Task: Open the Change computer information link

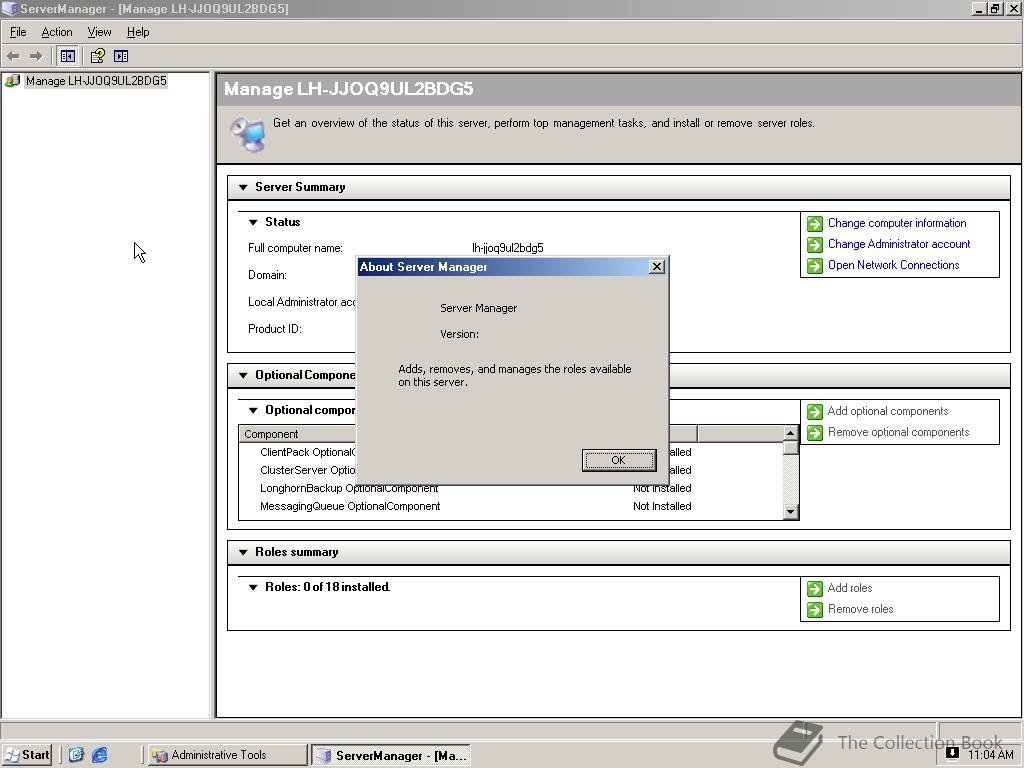Action: (897, 223)
